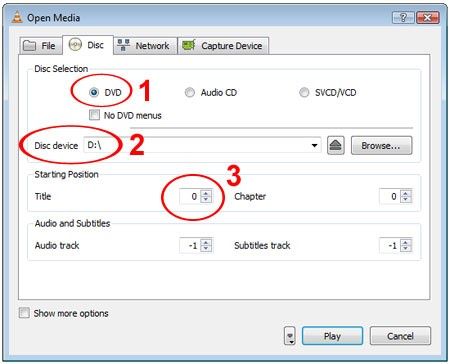Click the help question mark button
Viewport: 450px width, 364px height.
(403, 17)
